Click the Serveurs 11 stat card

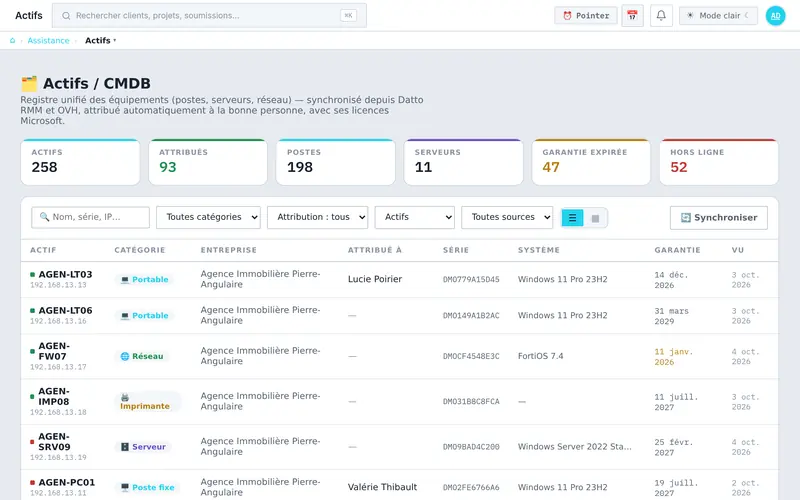(463, 162)
